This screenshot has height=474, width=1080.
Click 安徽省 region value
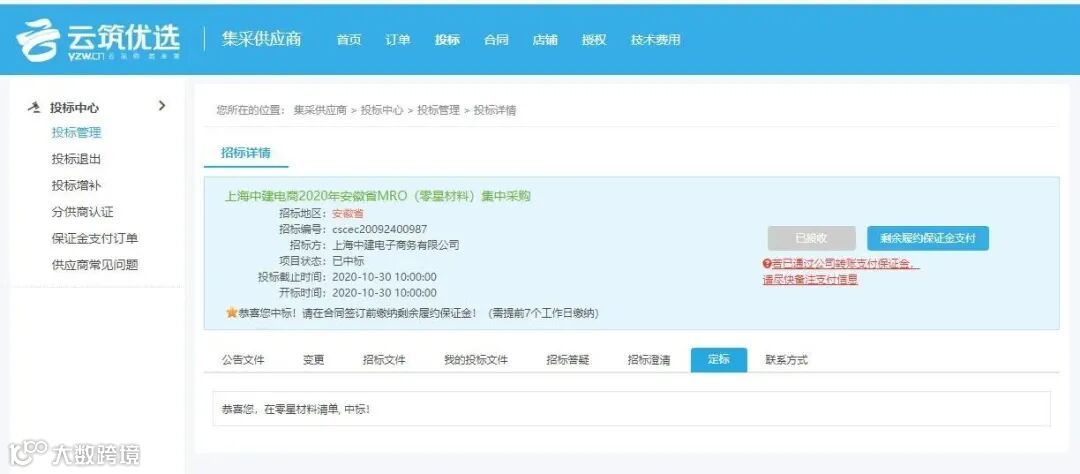348,213
